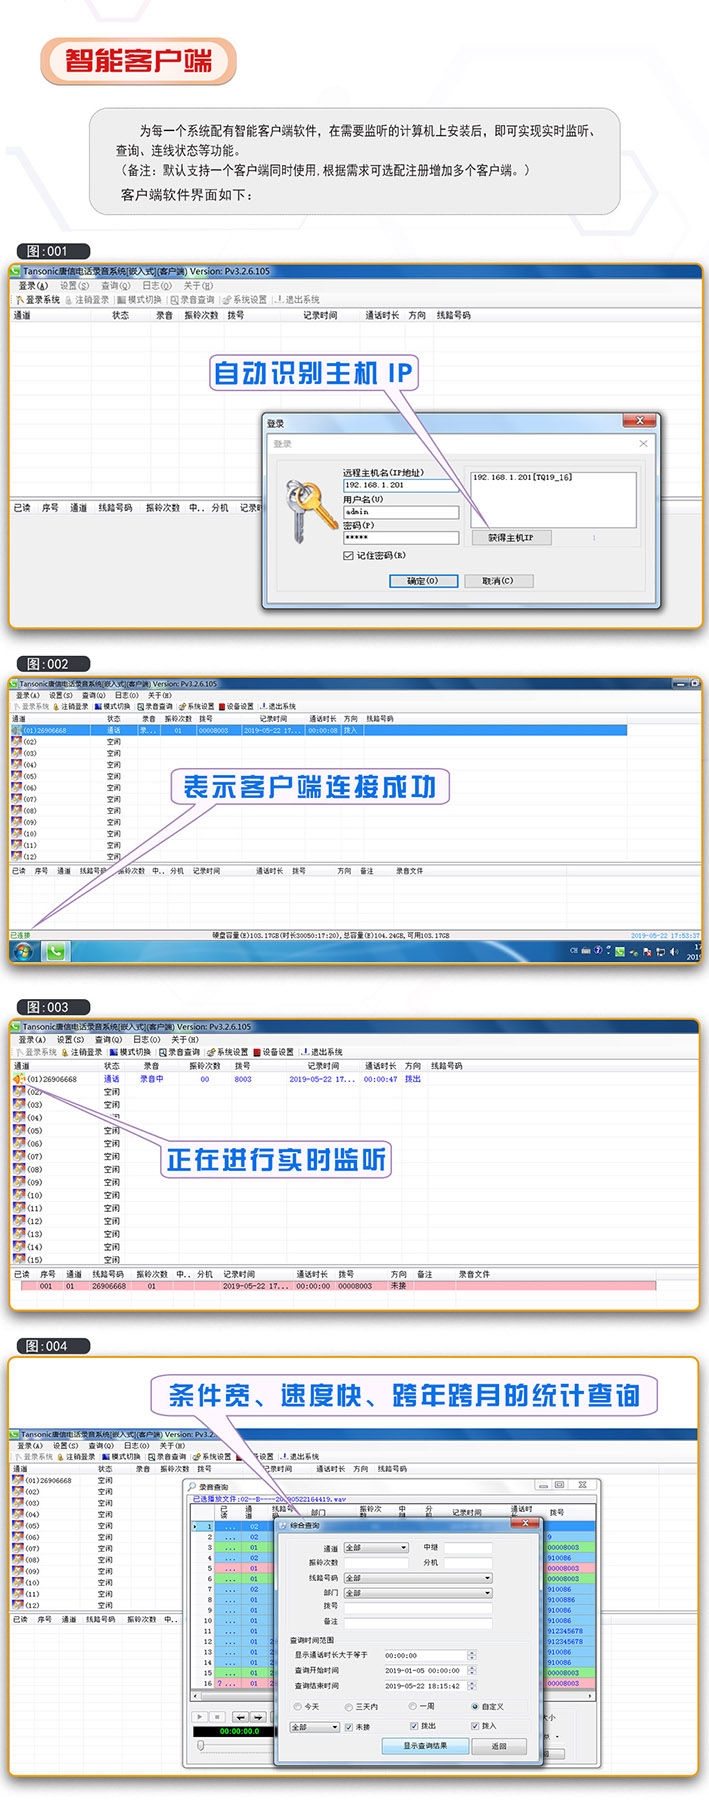Select the channel (01) icon showing 录音中 status
This screenshot has height=1802, width=709.
19,1079
